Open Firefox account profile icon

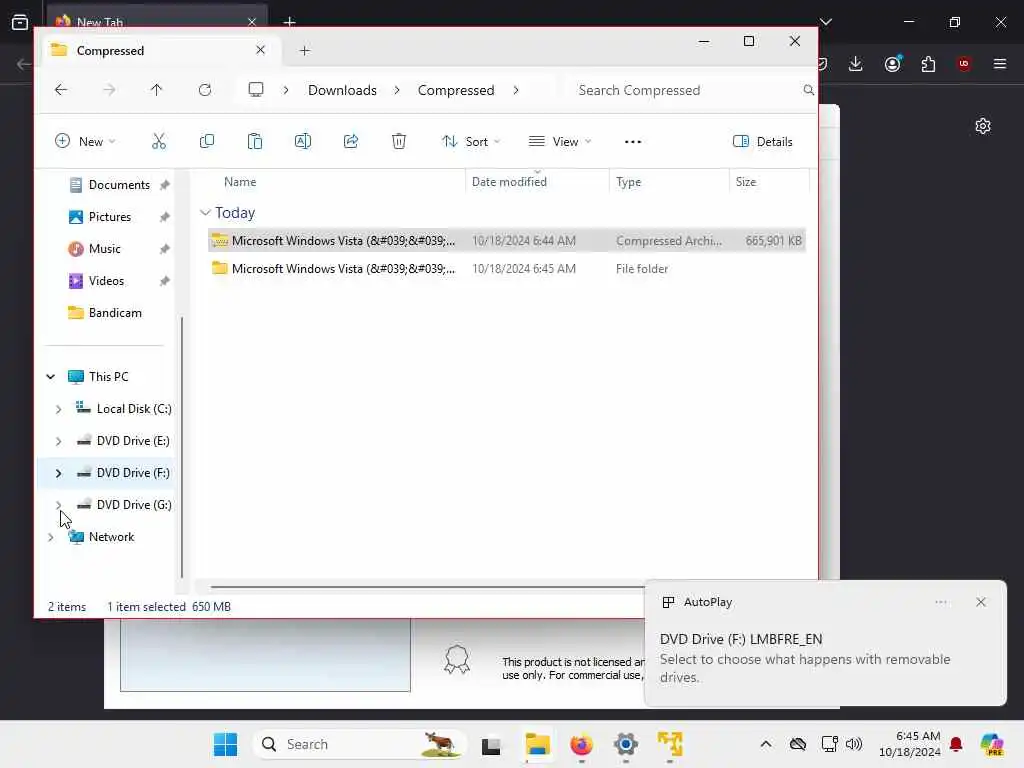pos(892,63)
